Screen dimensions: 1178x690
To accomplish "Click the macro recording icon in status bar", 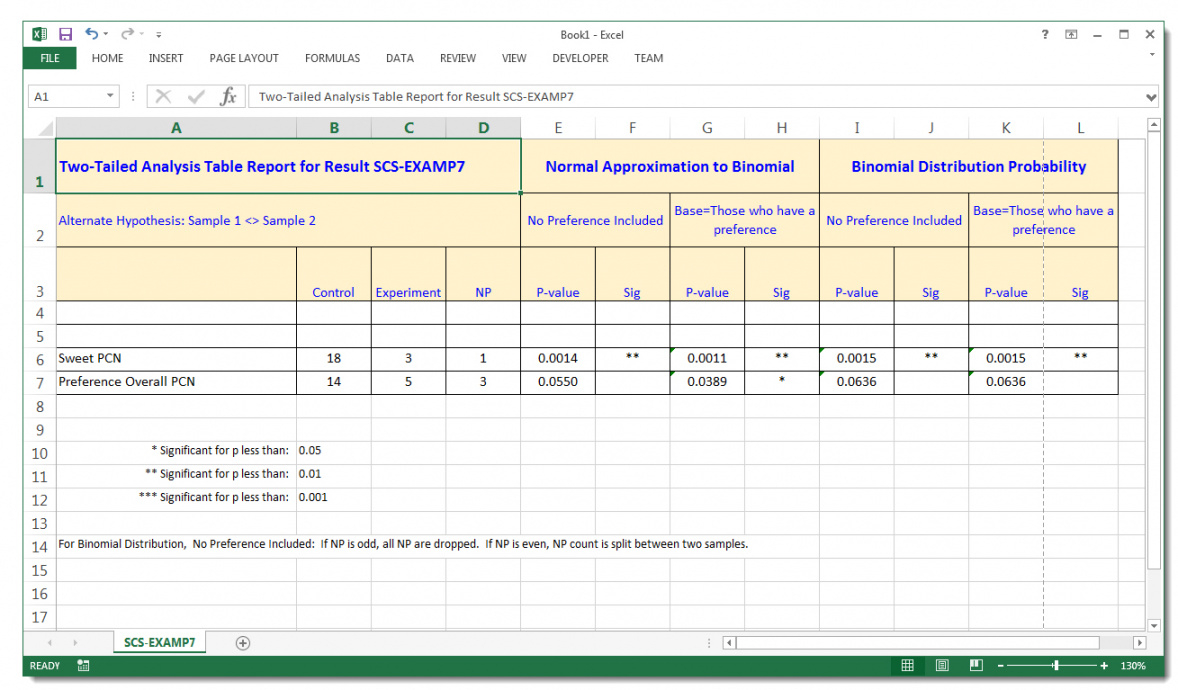I will (83, 666).
